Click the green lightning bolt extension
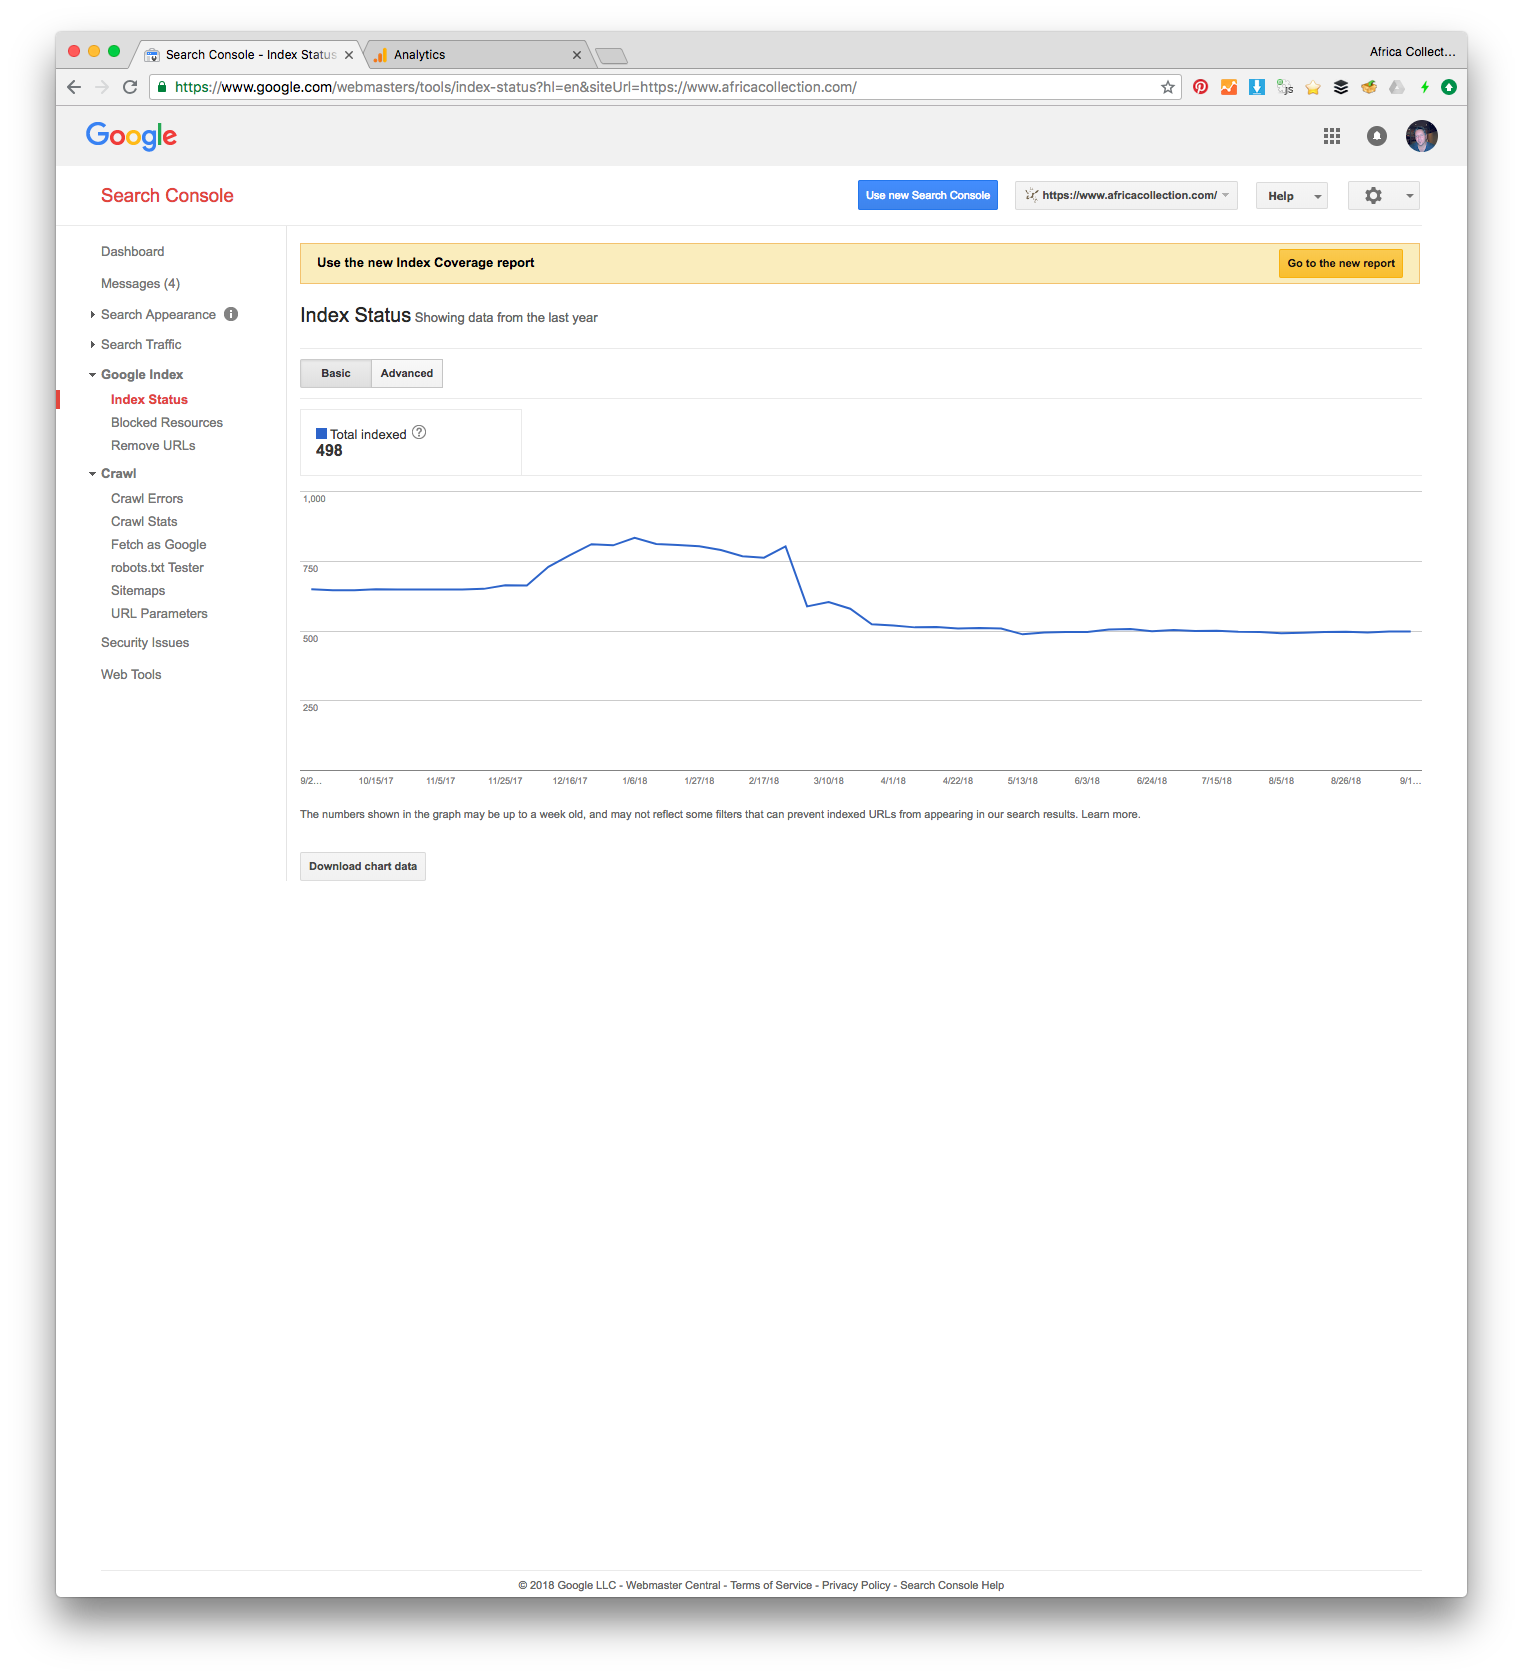 pos(1425,87)
